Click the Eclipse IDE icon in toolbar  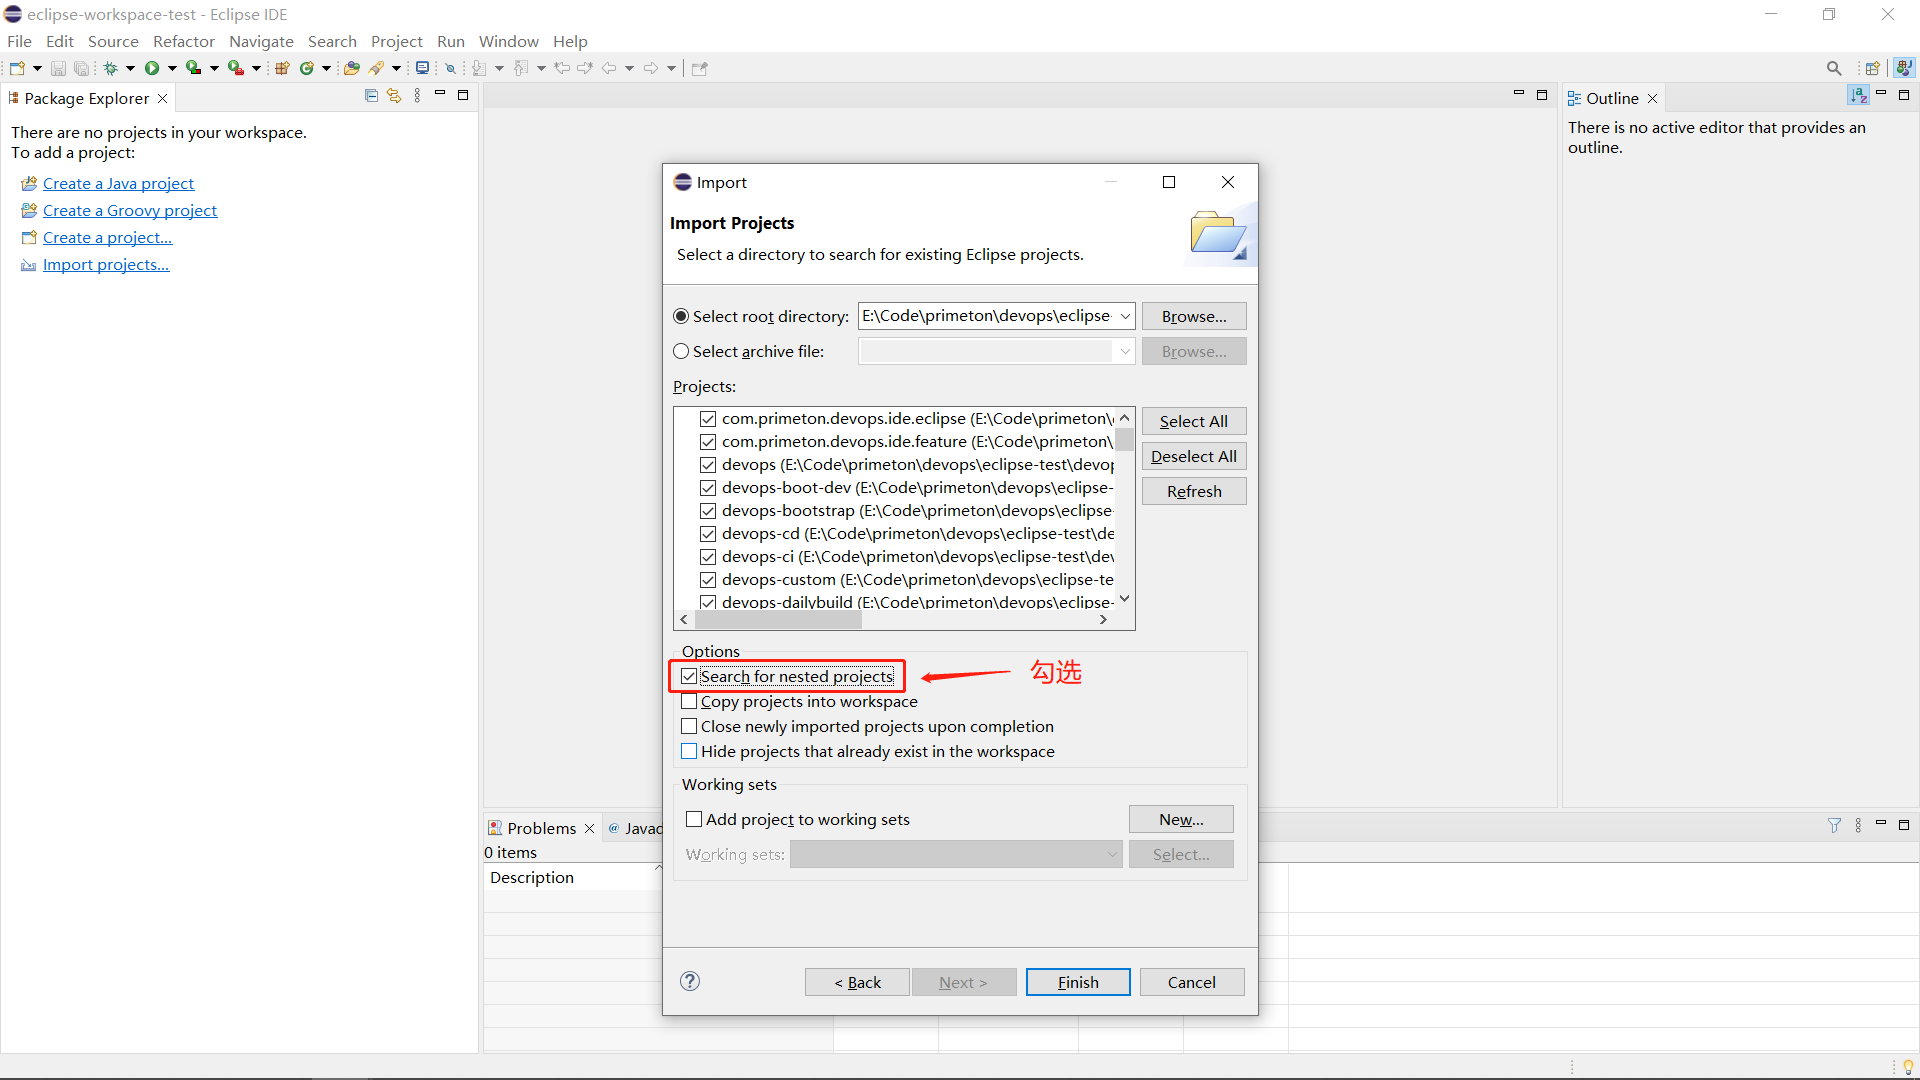(12, 13)
